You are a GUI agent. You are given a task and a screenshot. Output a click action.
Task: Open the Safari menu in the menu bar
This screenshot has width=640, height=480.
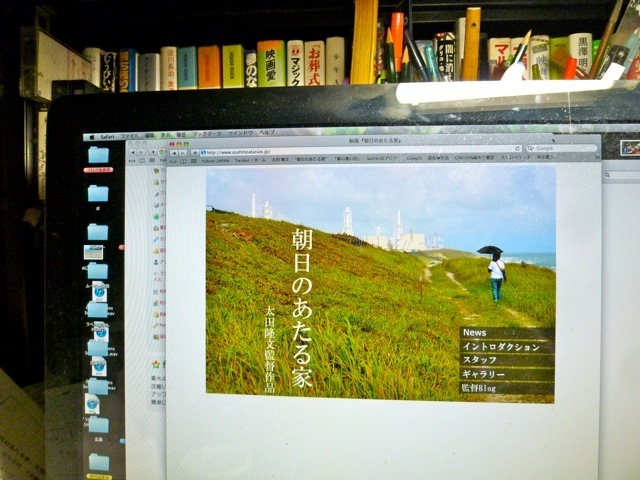point(107,137)
